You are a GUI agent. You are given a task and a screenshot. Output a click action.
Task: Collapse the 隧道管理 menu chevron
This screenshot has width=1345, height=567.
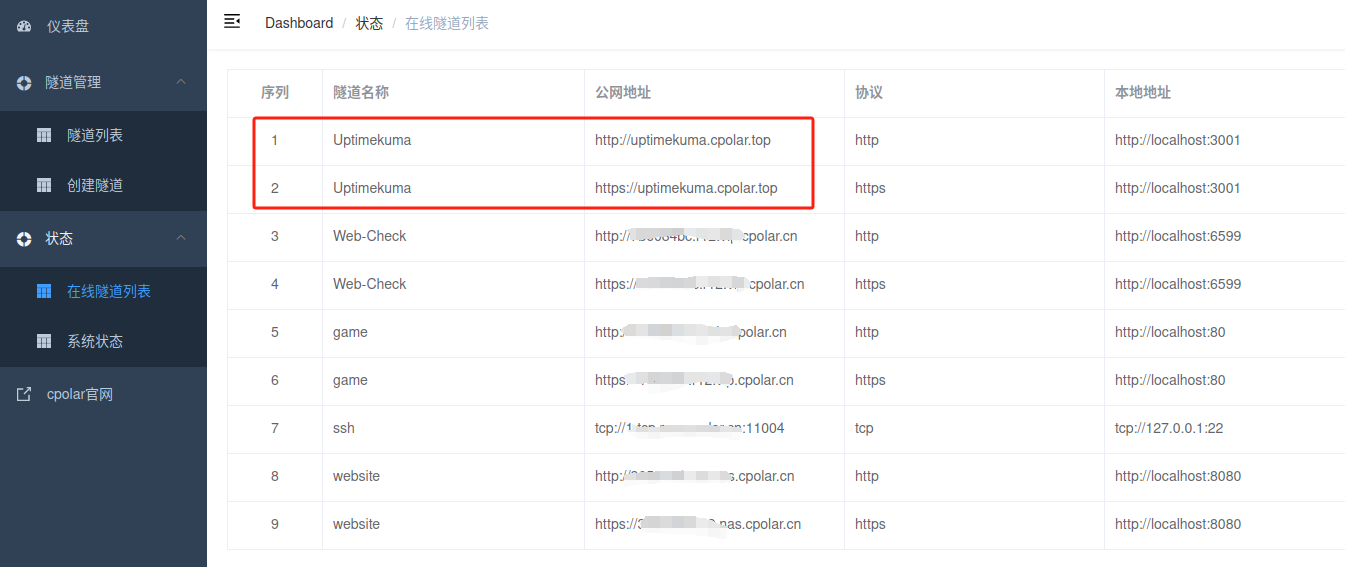pyautogui.click(x=181, y=82)
